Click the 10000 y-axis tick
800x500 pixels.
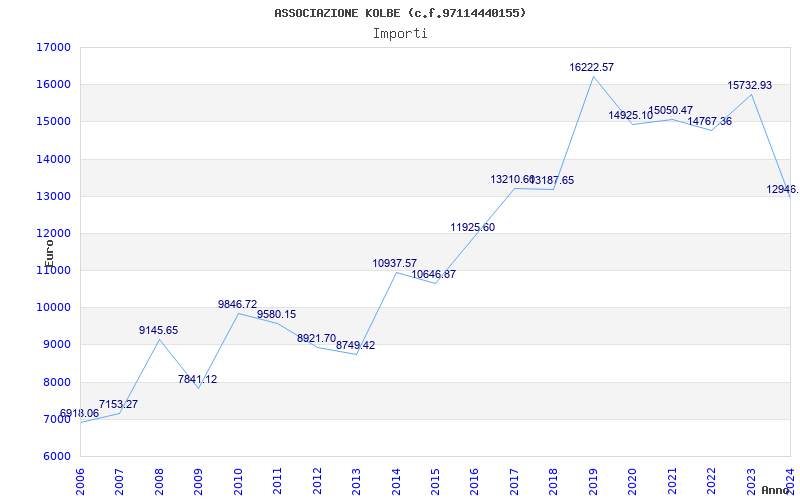coord(53,308)
